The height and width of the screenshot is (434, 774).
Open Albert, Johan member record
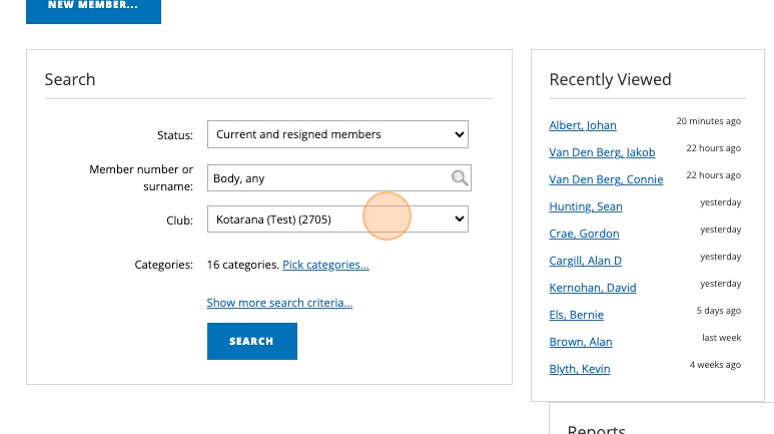tap(582, 126)
